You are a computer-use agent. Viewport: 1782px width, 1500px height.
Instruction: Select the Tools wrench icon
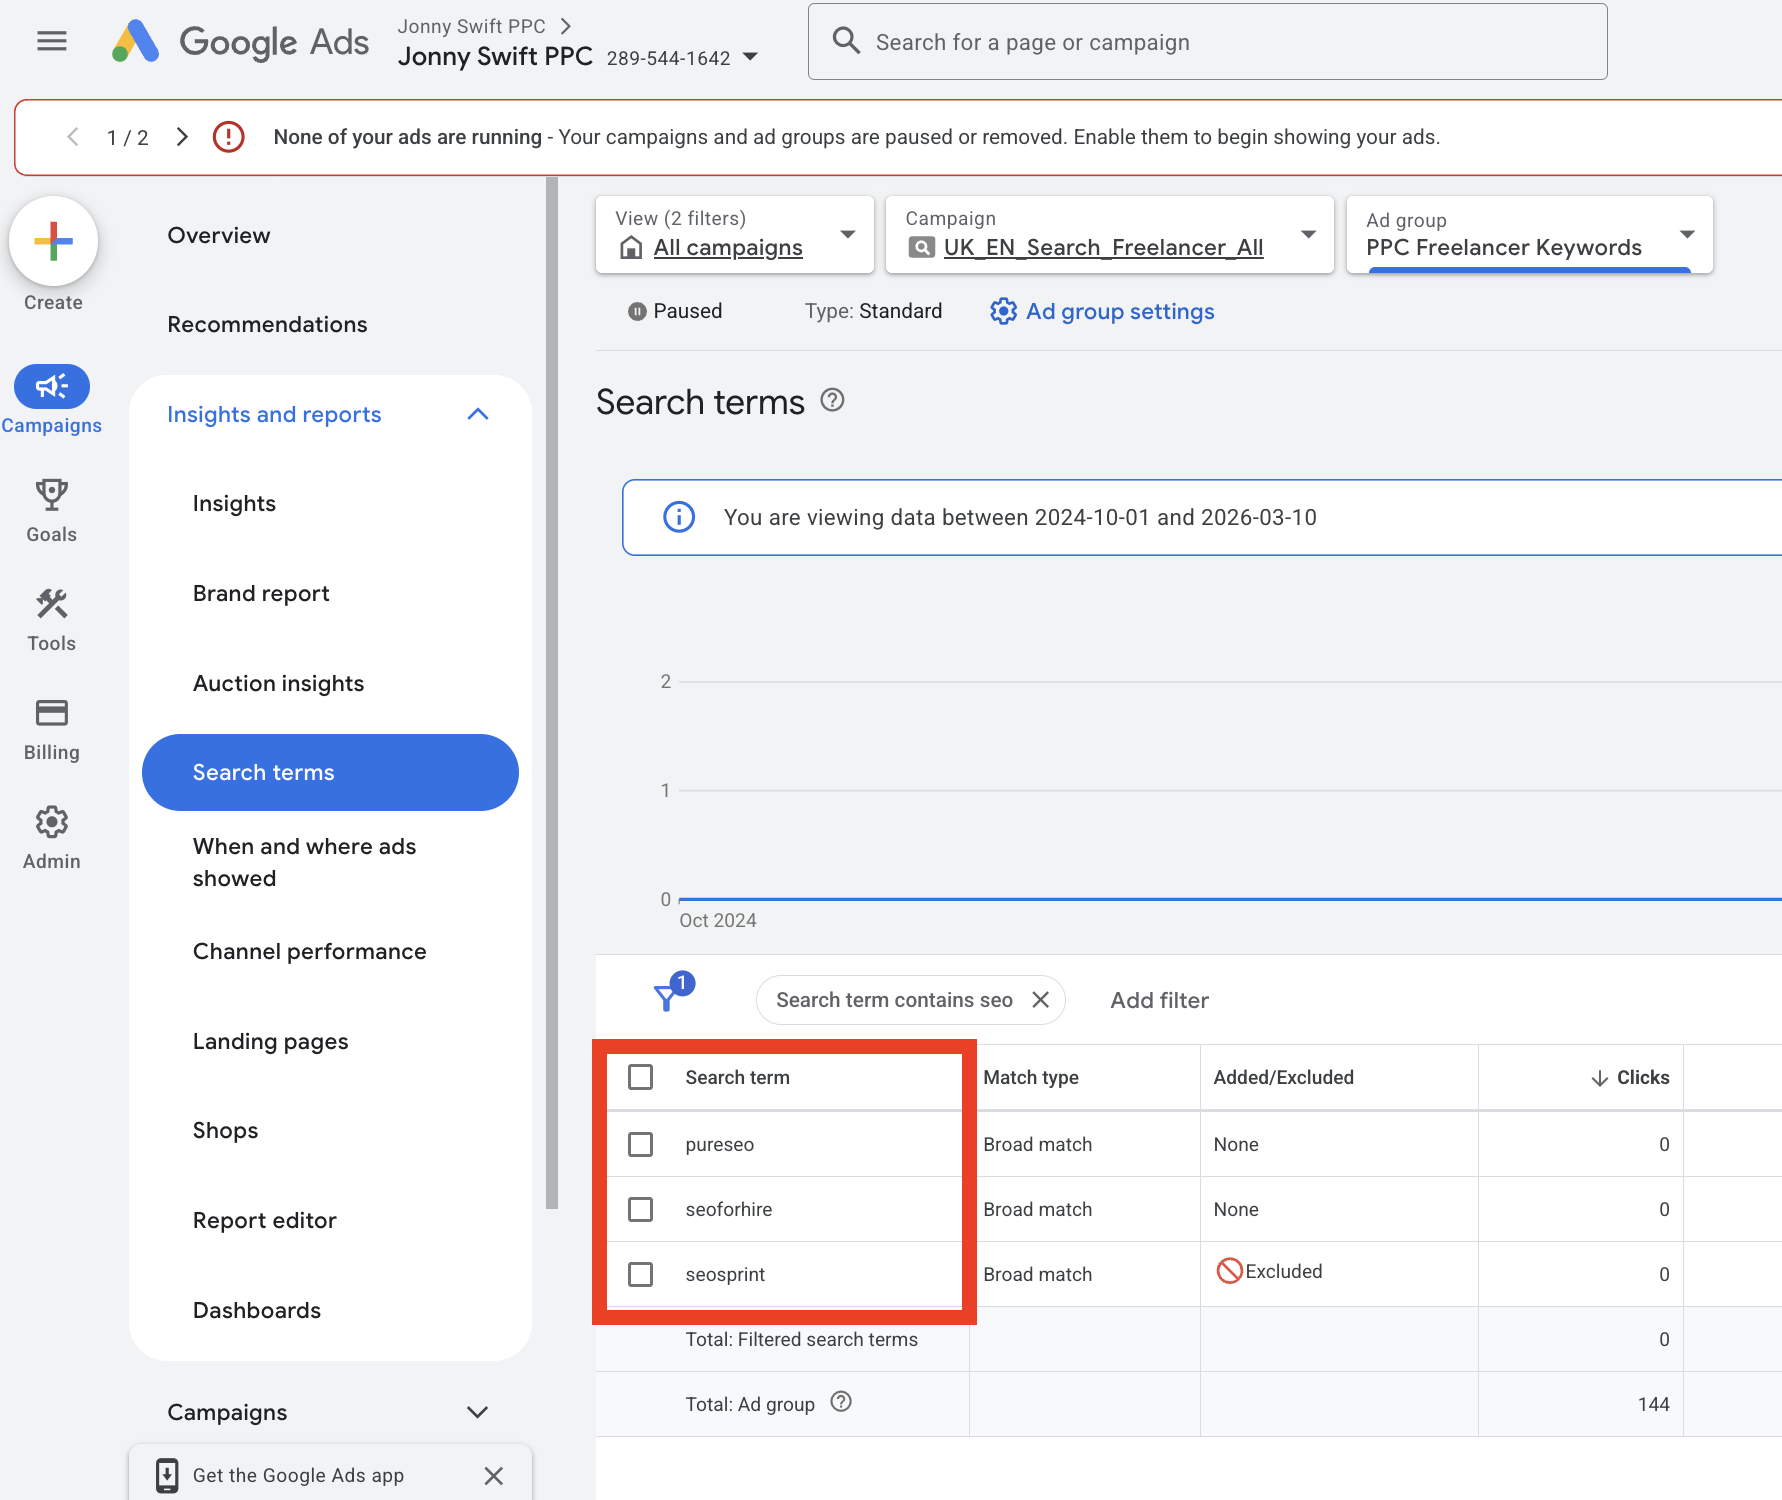point(51,604)
